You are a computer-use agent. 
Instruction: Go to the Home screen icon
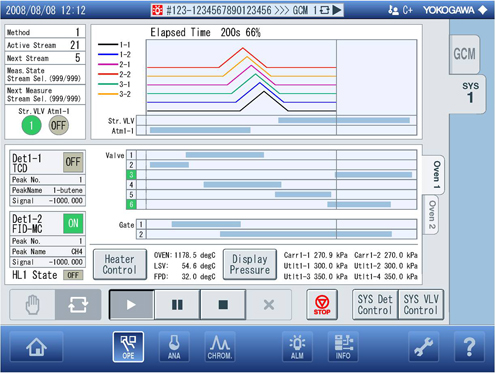[36, 347]
